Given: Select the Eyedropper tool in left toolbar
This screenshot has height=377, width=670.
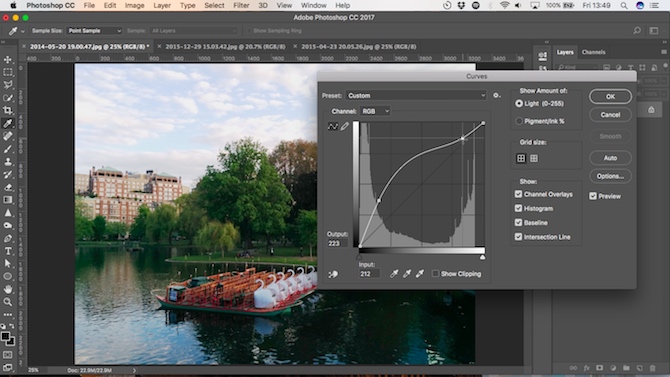Looking at the screenshot, I should click(x=8, y=123).
